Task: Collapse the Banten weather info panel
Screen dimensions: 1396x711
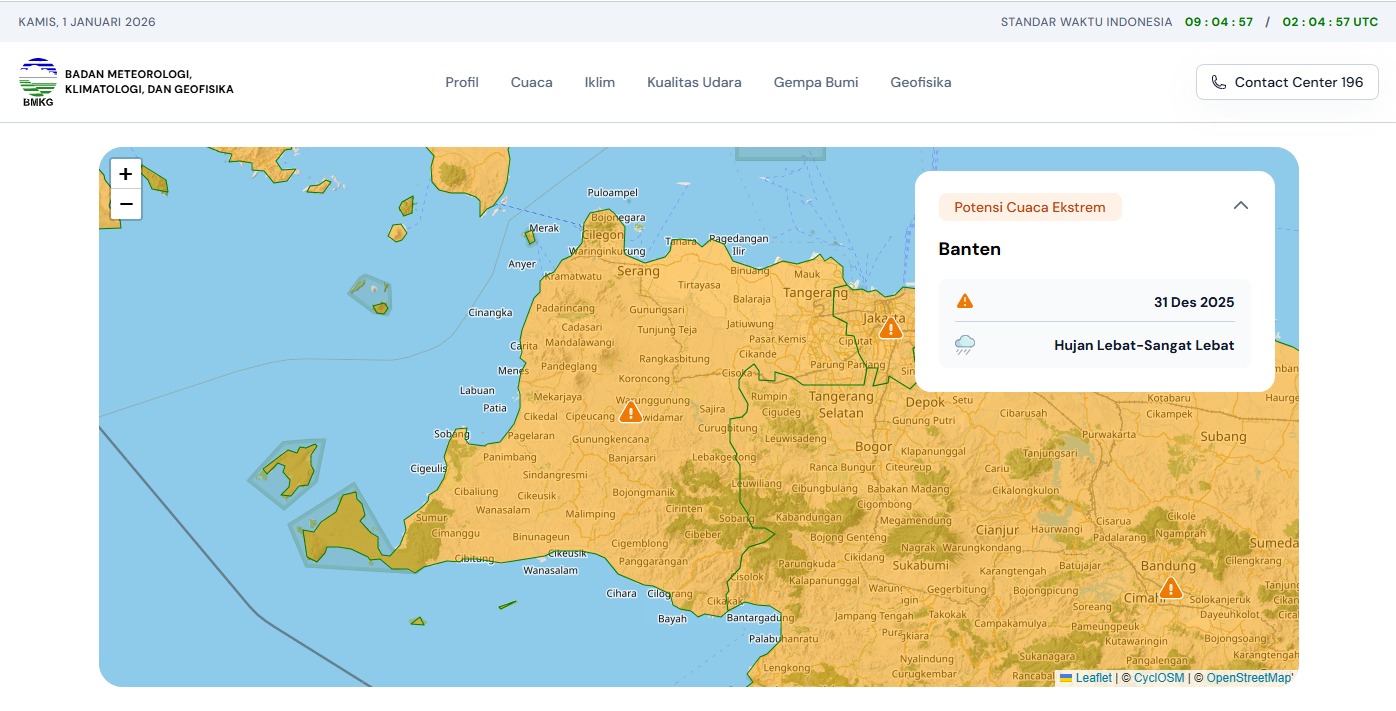Action: [1241, 206]
